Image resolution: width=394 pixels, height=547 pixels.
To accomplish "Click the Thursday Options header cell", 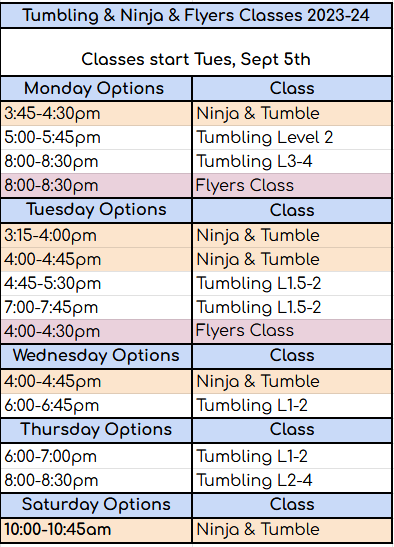I will (96, 430).
